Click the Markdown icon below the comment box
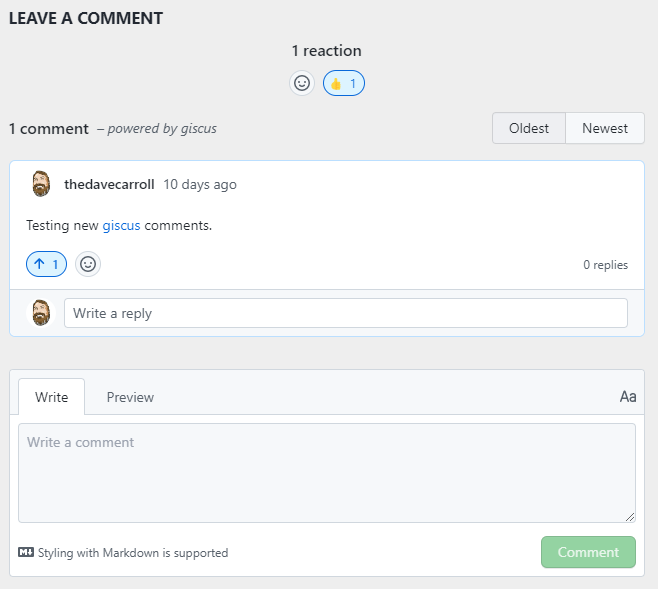This screenshot has height=589, width=658. (x=26, y=552)
